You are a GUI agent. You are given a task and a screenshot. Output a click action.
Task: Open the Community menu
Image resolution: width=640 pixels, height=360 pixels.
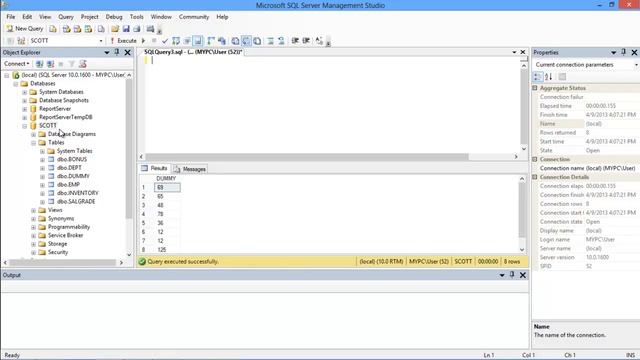[194, 17]
